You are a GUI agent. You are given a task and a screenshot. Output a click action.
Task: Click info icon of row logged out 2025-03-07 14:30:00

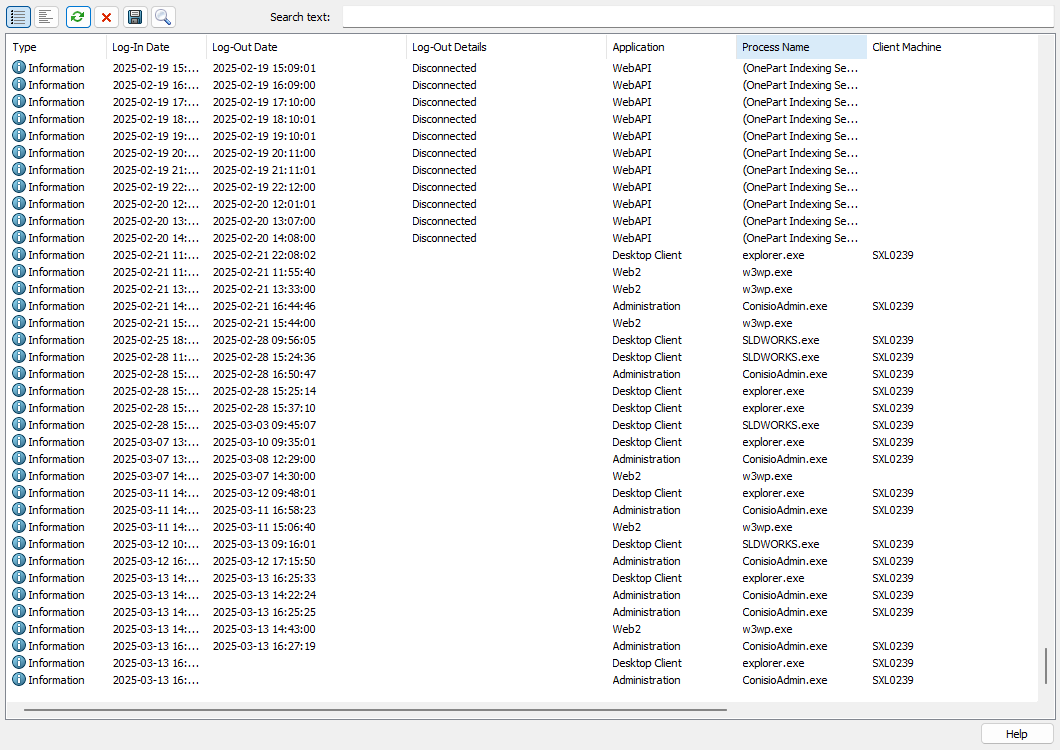[19, 475]
